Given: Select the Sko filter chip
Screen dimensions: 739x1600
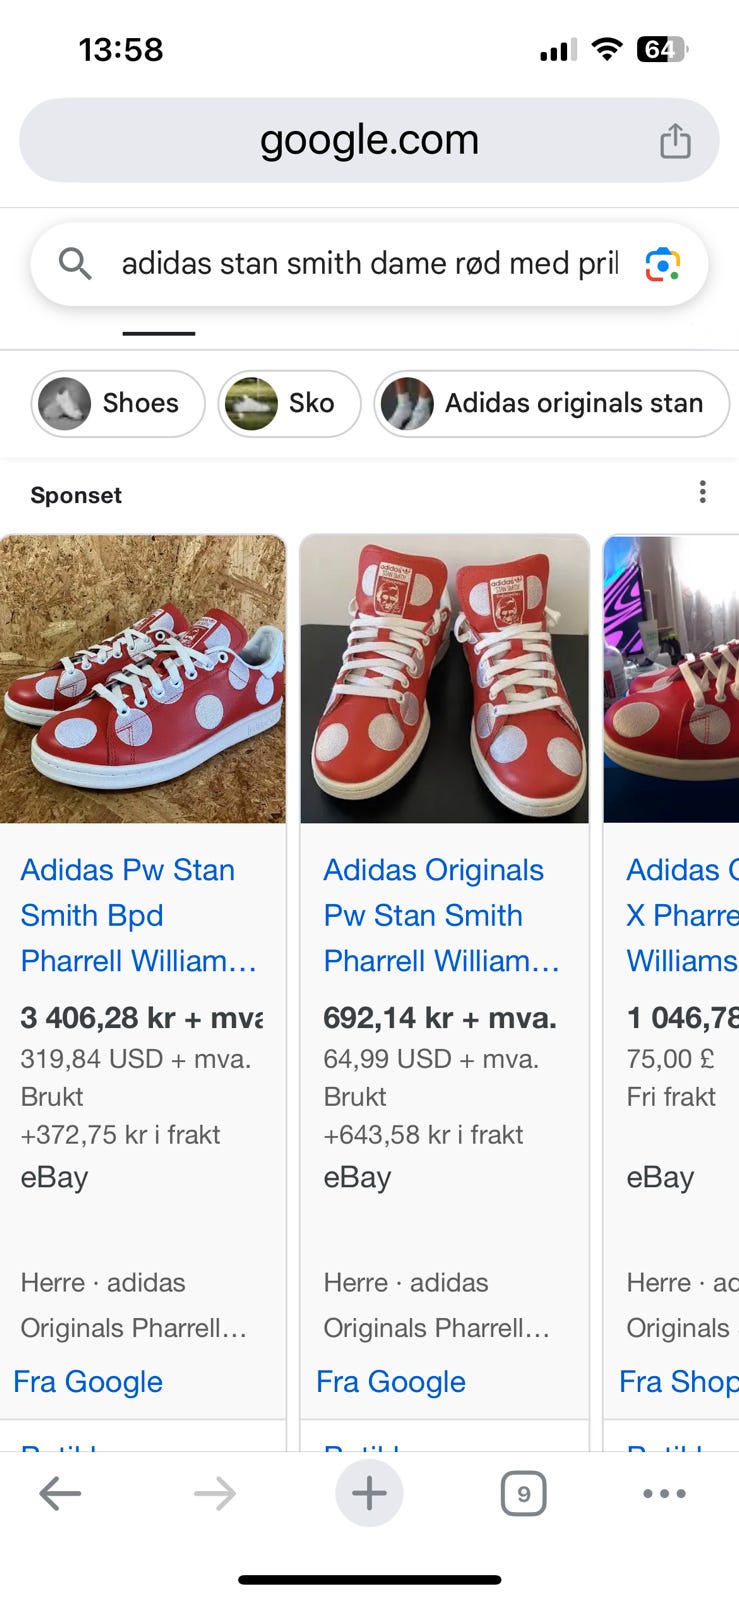Looking at the screenshot, I should pyautogui.click(x=289, y=404).
